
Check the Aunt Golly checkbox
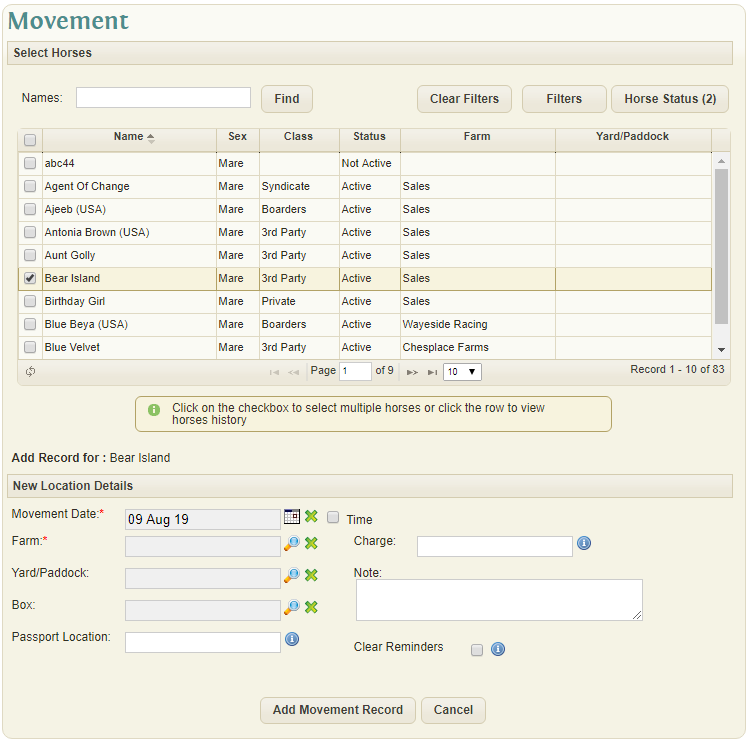click(x=30, y=255)
